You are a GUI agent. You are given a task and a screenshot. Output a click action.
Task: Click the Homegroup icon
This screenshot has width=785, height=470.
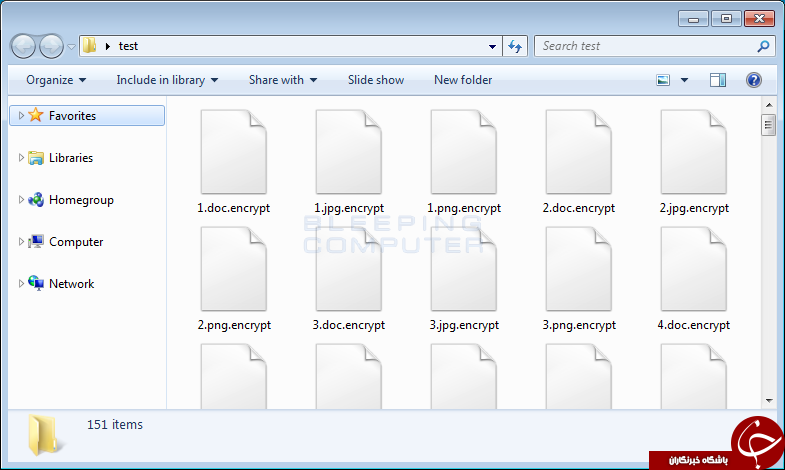click(x=36, y=200)
